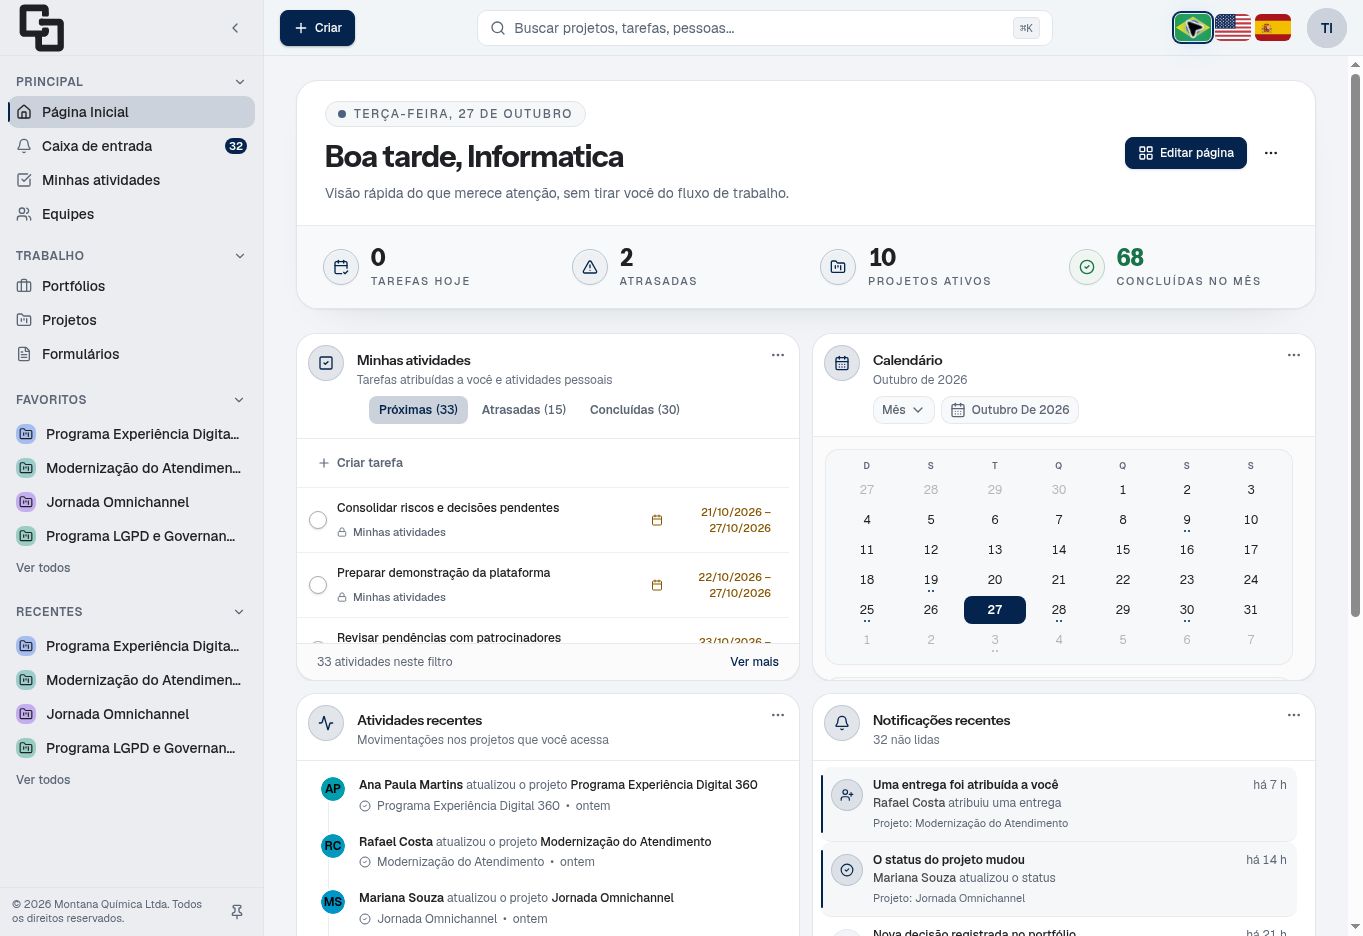Open Caixa de entrada in the sidebar
The image size is (1363, 936).
coord(131,146)
